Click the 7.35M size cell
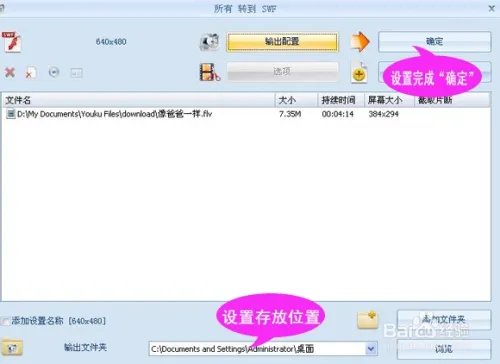Viewport: 500px width, 364px height. pyautogui.click(x=290, y=114)
